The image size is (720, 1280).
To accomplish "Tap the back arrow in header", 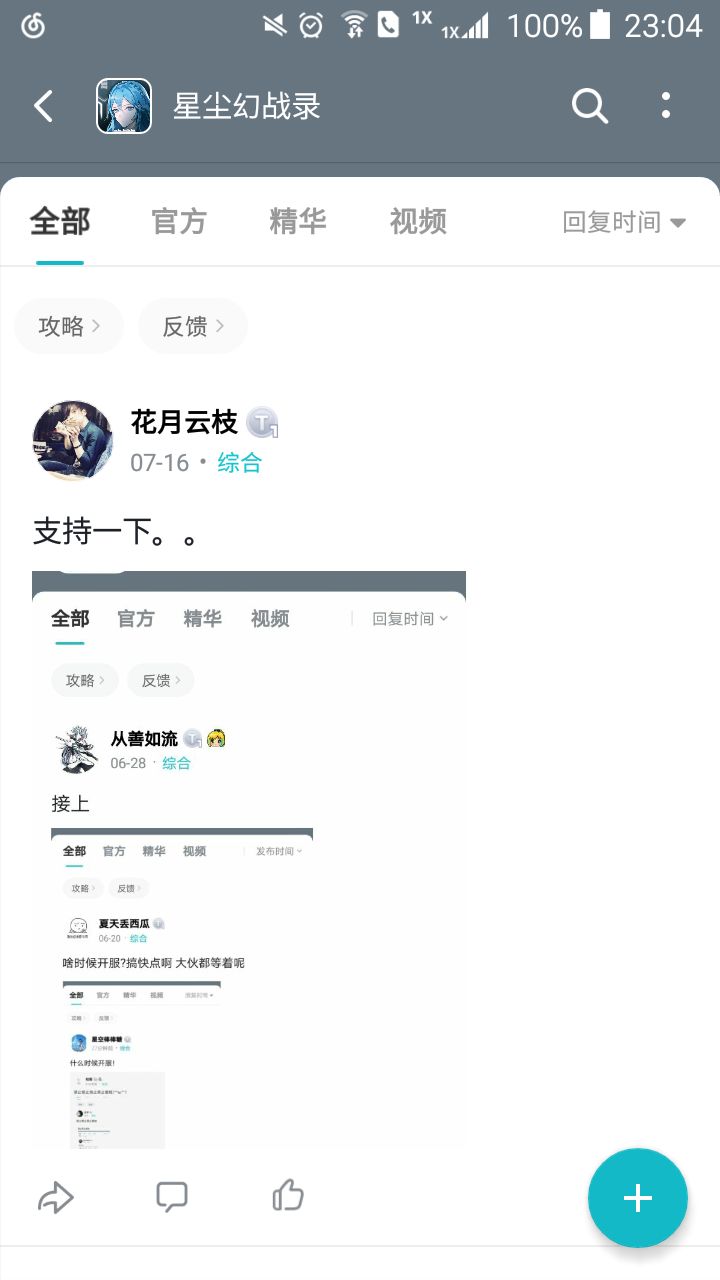I will point(43,106).
